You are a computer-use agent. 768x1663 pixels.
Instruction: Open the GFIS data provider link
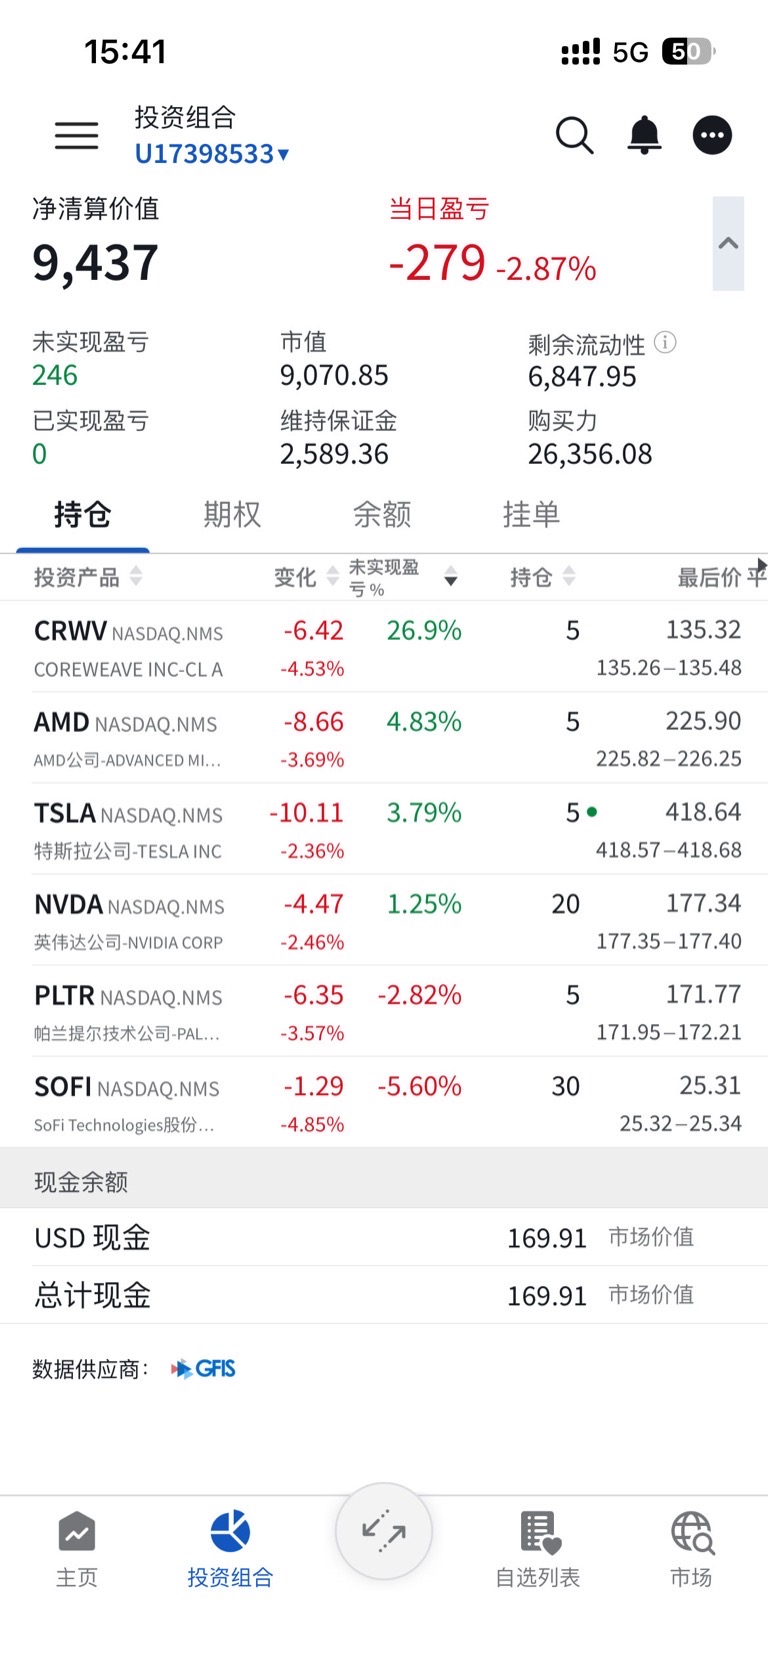point(204,1369)
